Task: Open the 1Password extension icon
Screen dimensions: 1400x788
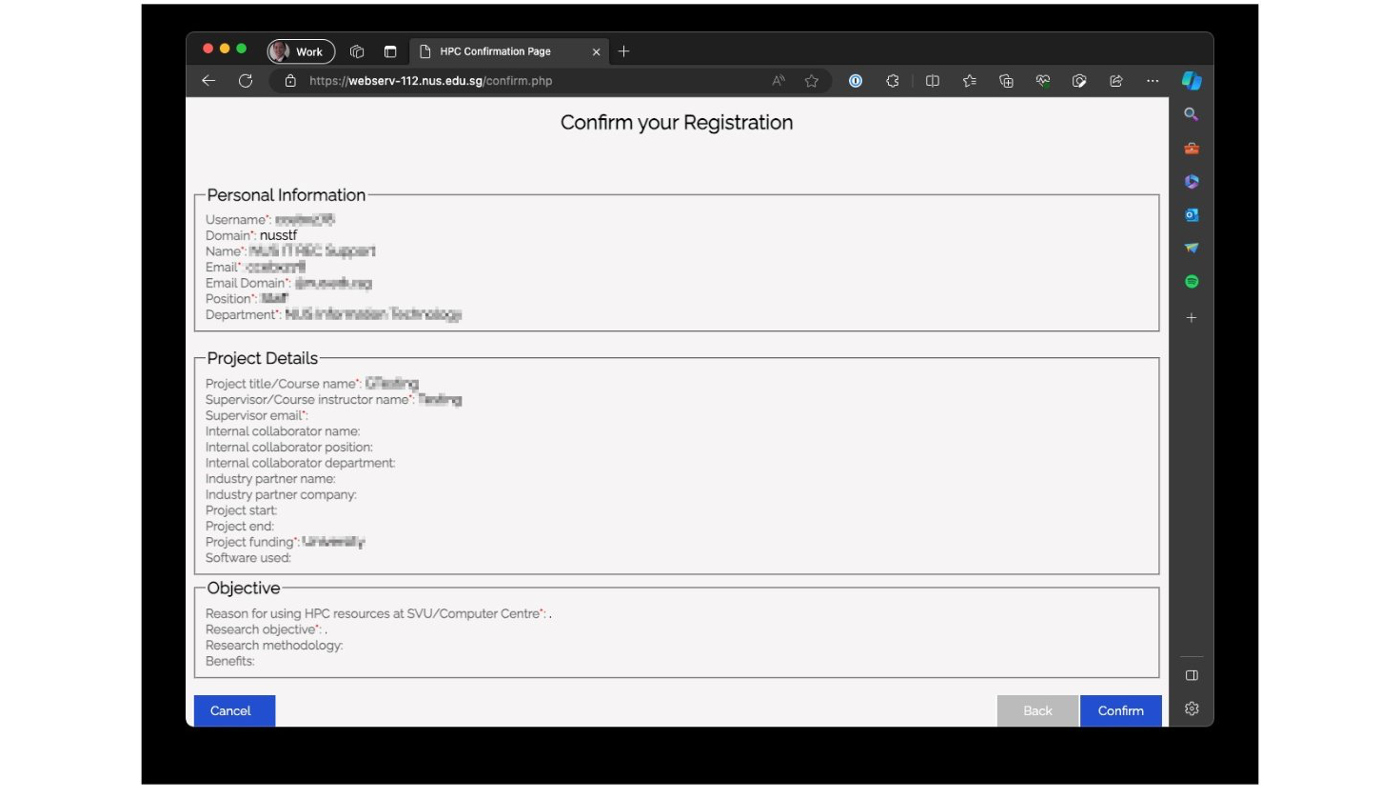Action: (x=855, y=81)
